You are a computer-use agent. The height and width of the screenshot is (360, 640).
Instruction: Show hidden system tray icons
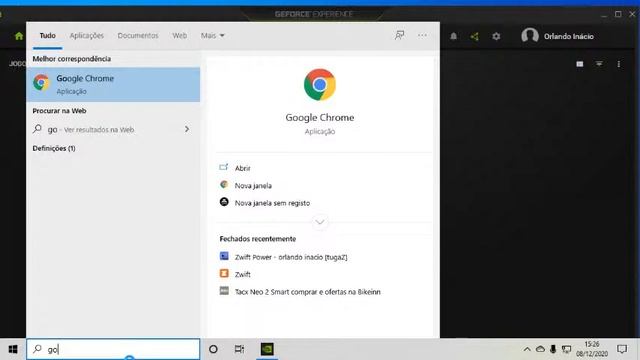coord(527,349)
